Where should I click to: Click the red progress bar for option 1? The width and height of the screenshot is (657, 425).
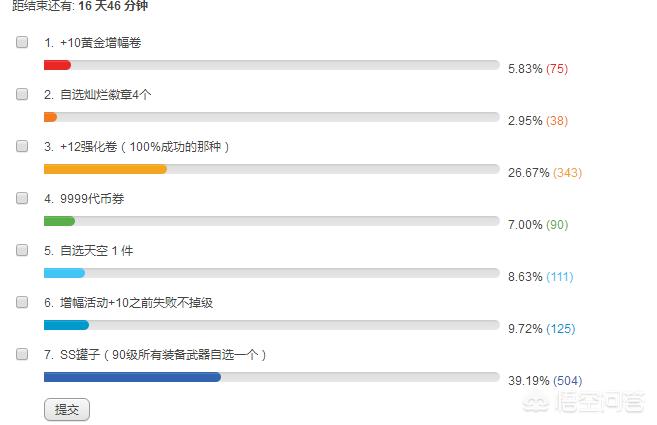click(x=57, y=65)
